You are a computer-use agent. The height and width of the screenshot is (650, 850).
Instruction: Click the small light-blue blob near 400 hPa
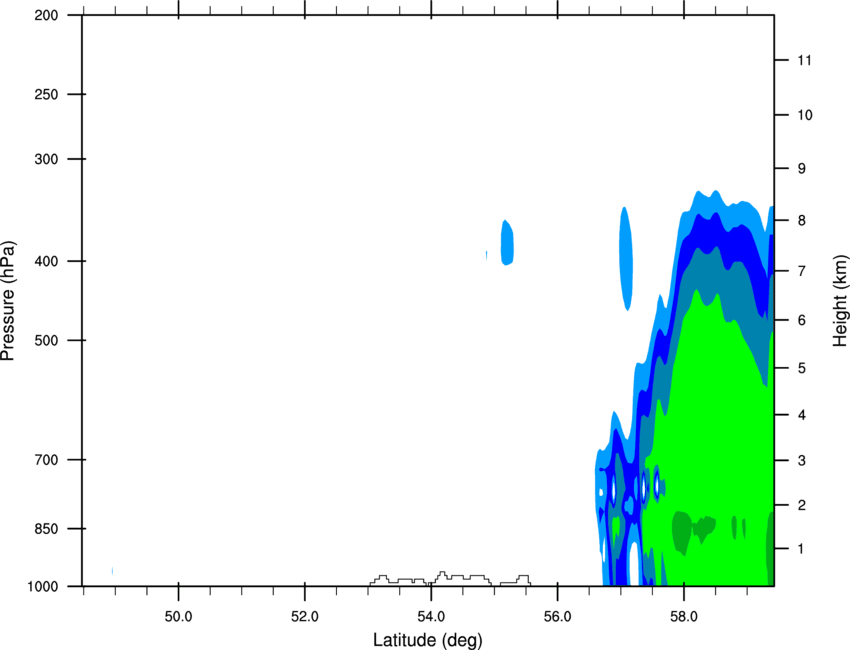click(x=507, y=242)
